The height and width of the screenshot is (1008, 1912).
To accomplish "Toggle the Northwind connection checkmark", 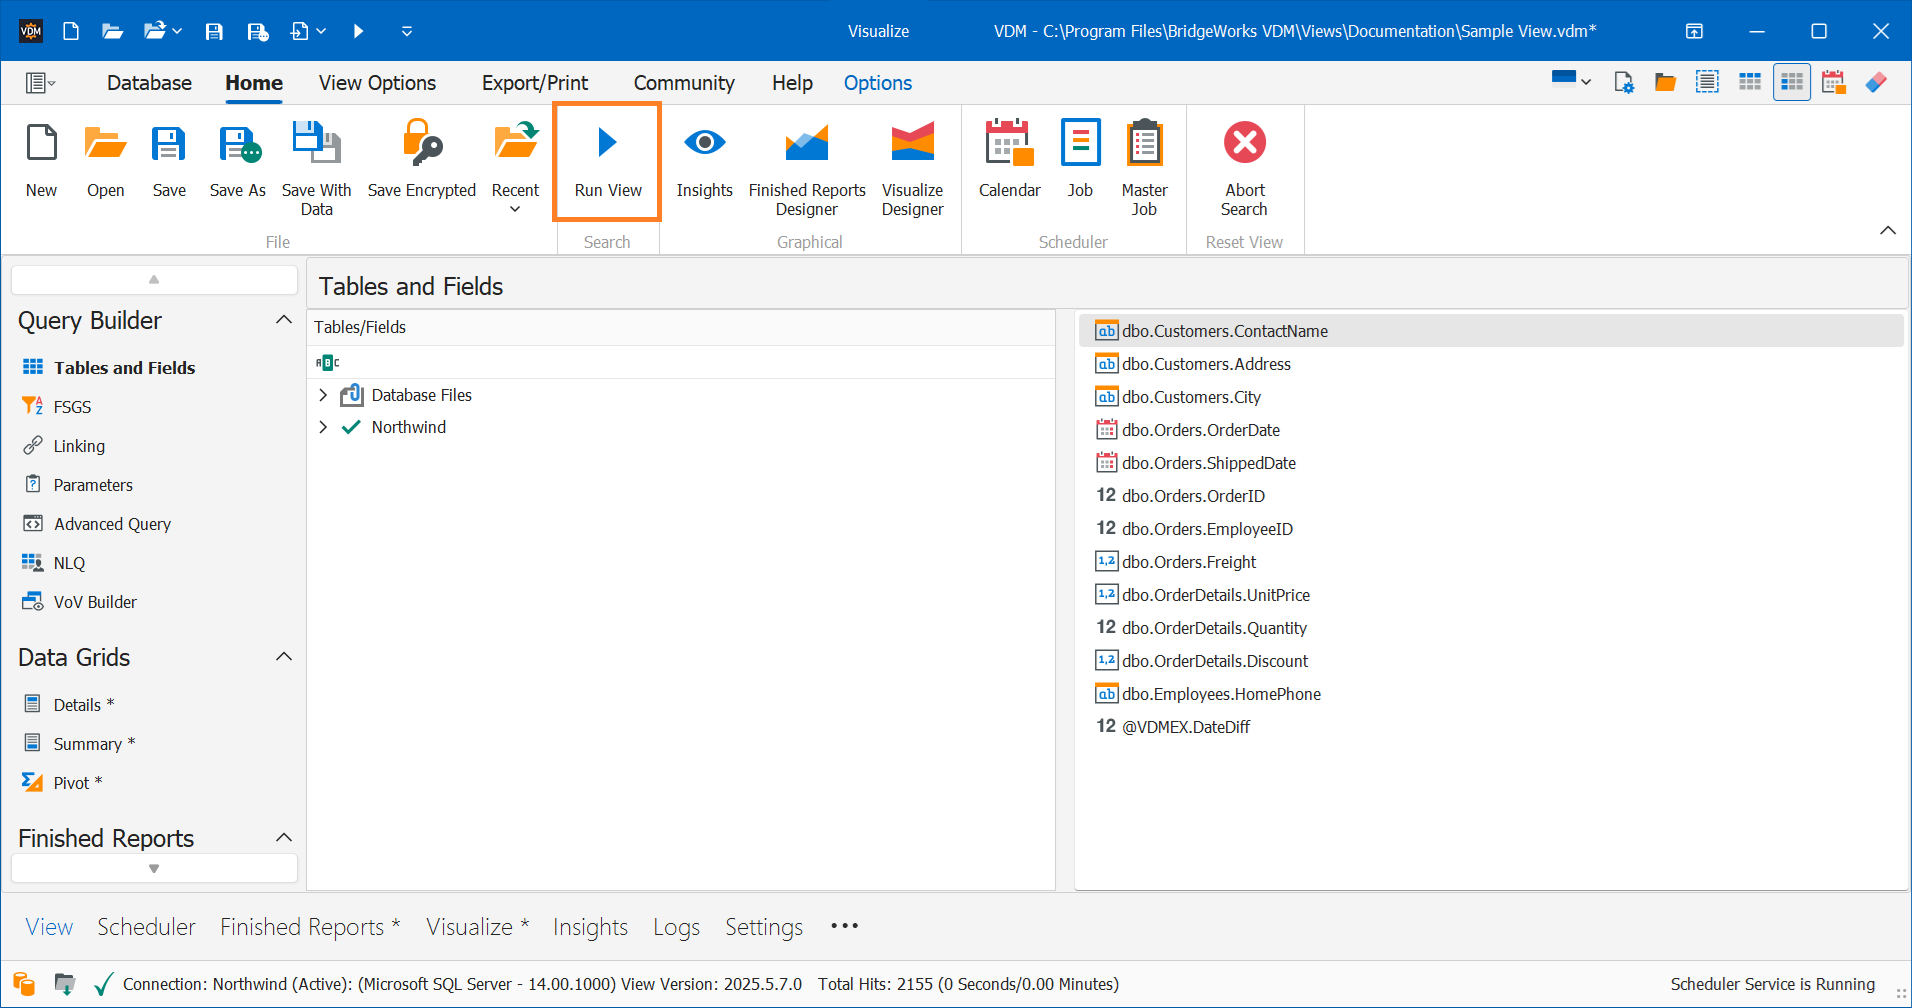I will pos(351,428).
